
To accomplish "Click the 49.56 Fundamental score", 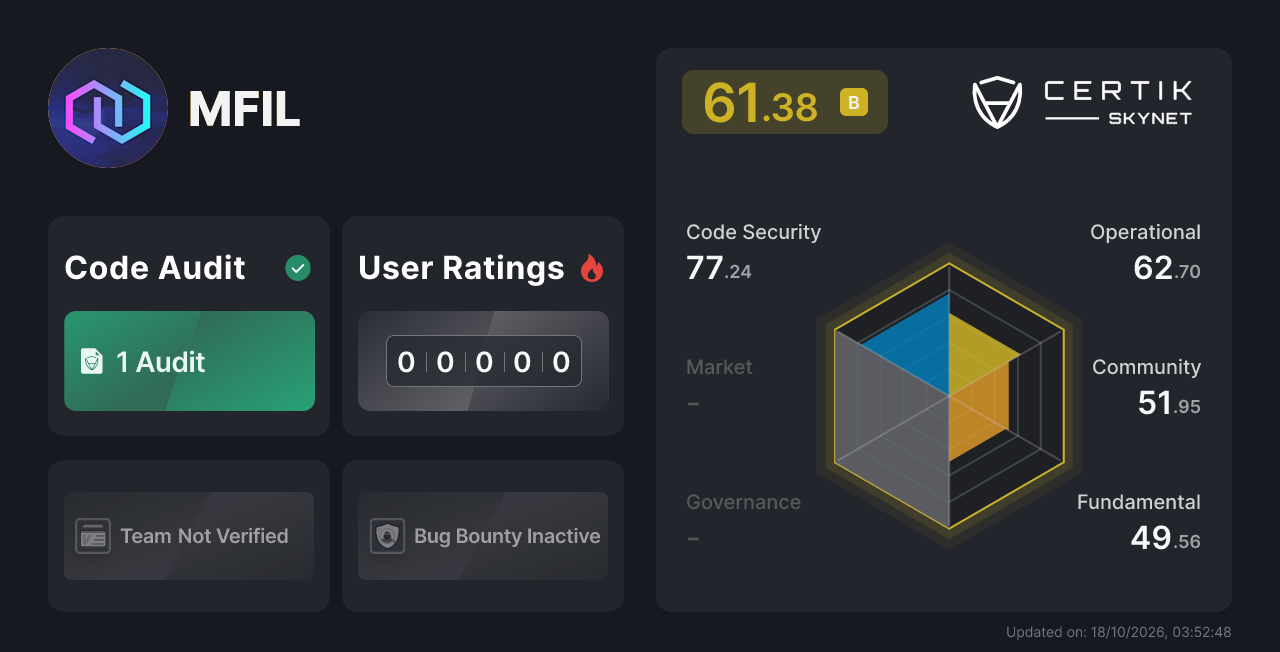I will [1166, 538].
